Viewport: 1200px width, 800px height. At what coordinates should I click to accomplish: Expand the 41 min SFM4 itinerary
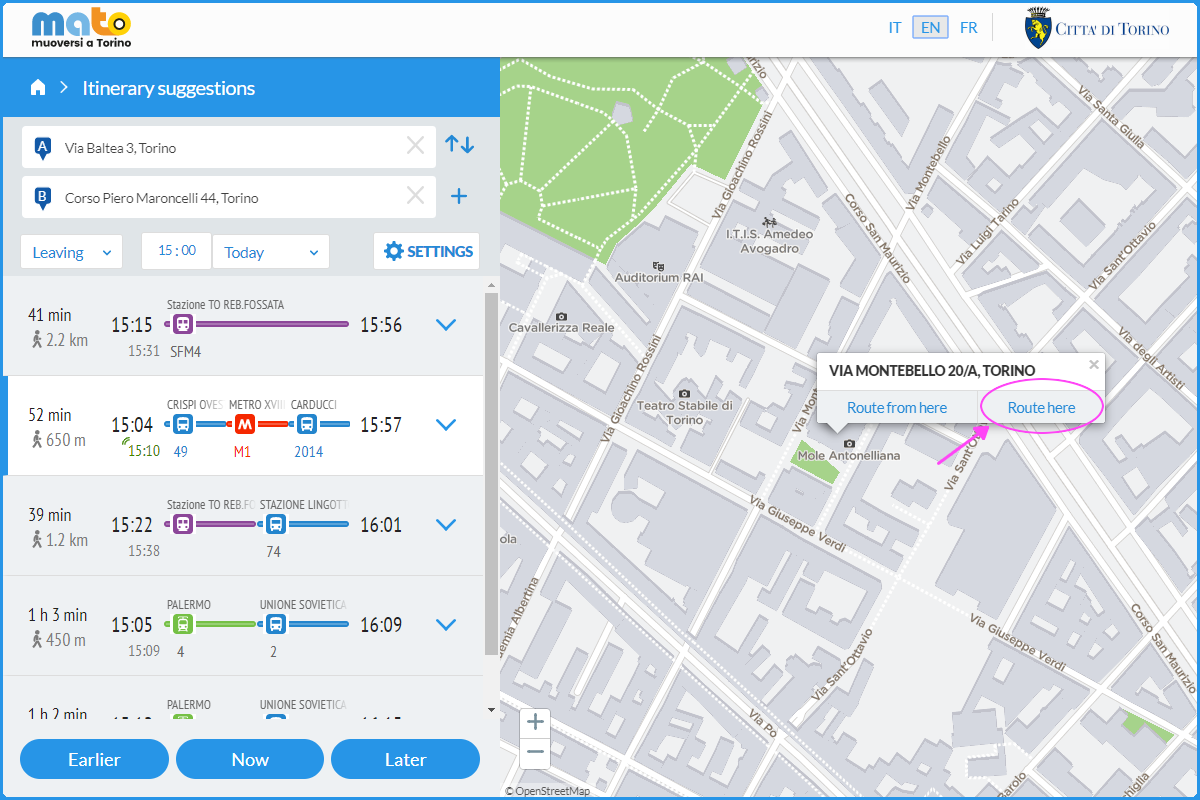[446, 325]
